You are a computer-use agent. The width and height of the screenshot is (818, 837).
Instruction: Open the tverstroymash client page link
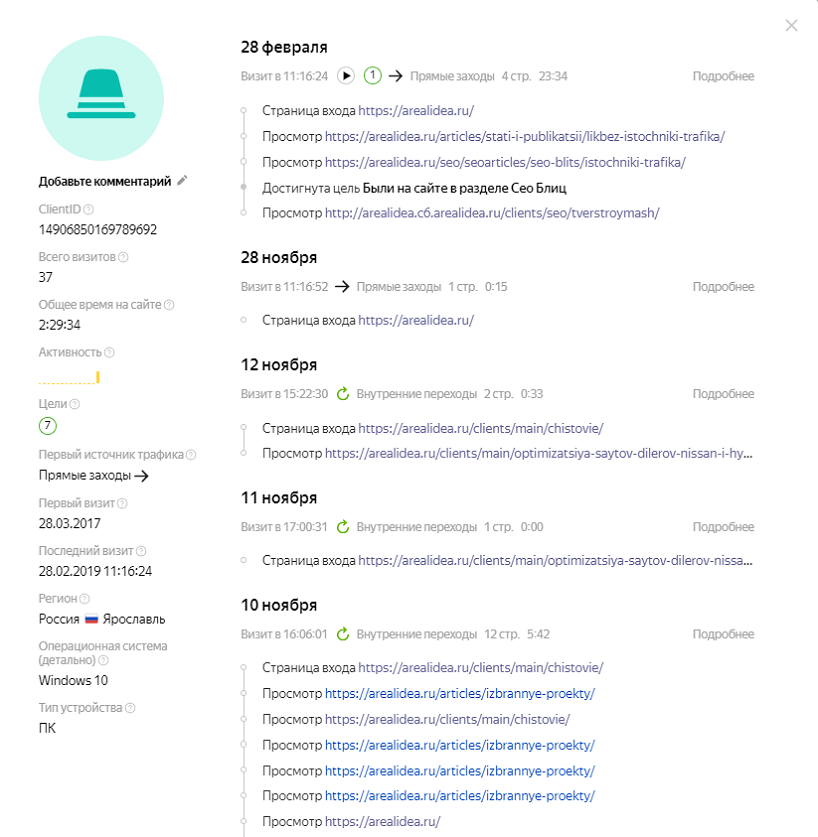pos(491,213)
